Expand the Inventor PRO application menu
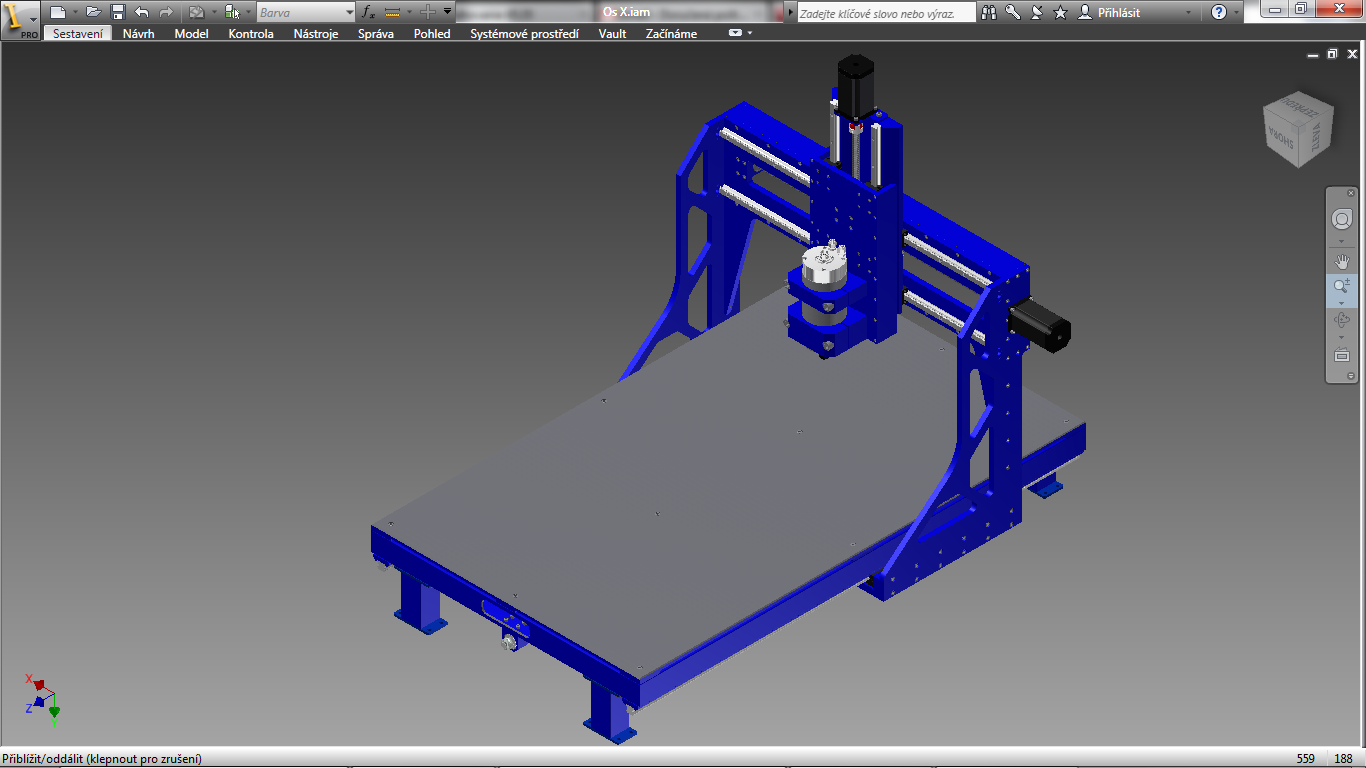Screen dimensions: 1366x768 tap(20, 18)
